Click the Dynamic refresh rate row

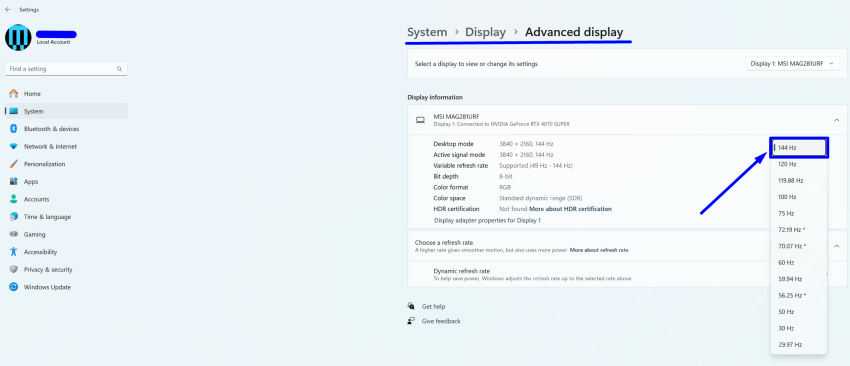(x=627, y=274)
